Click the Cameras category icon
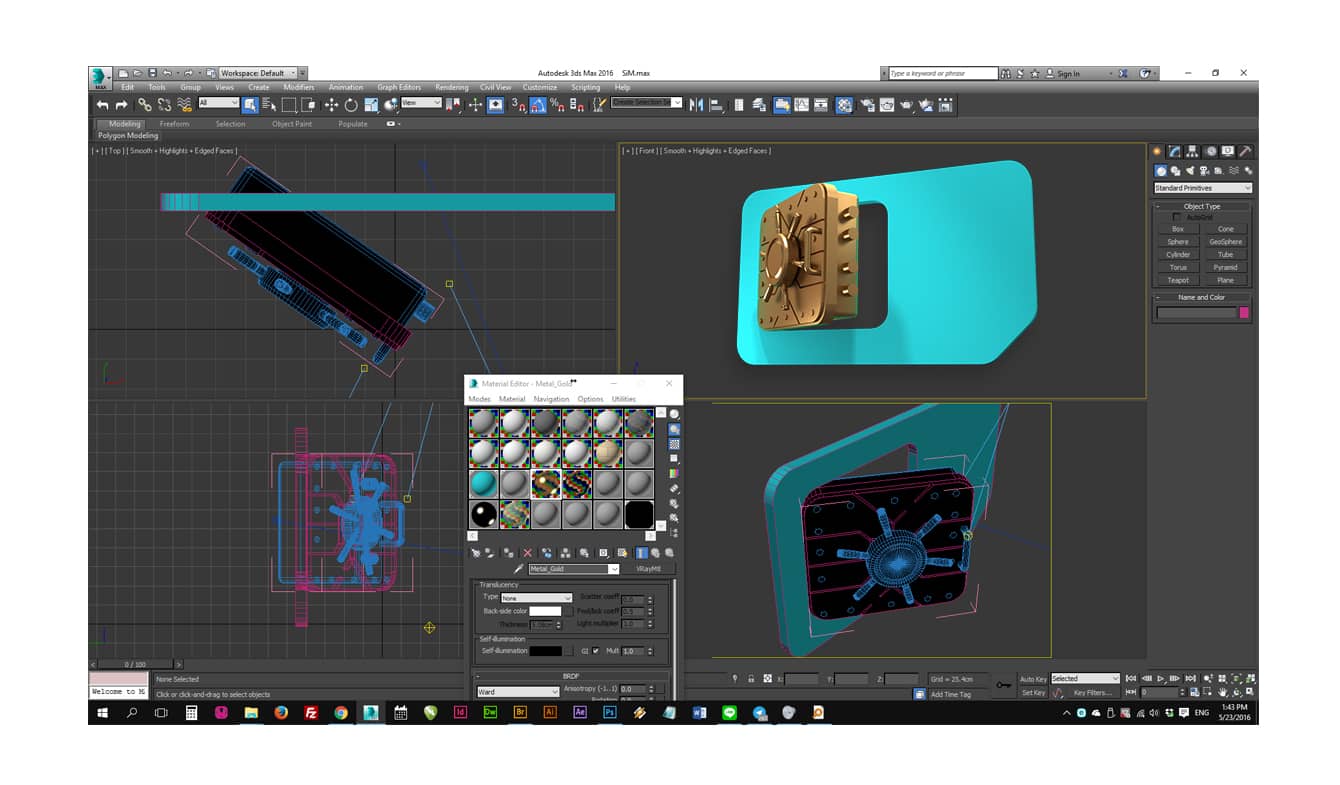Screen dimensions: 1340x785 point(1205,171)
